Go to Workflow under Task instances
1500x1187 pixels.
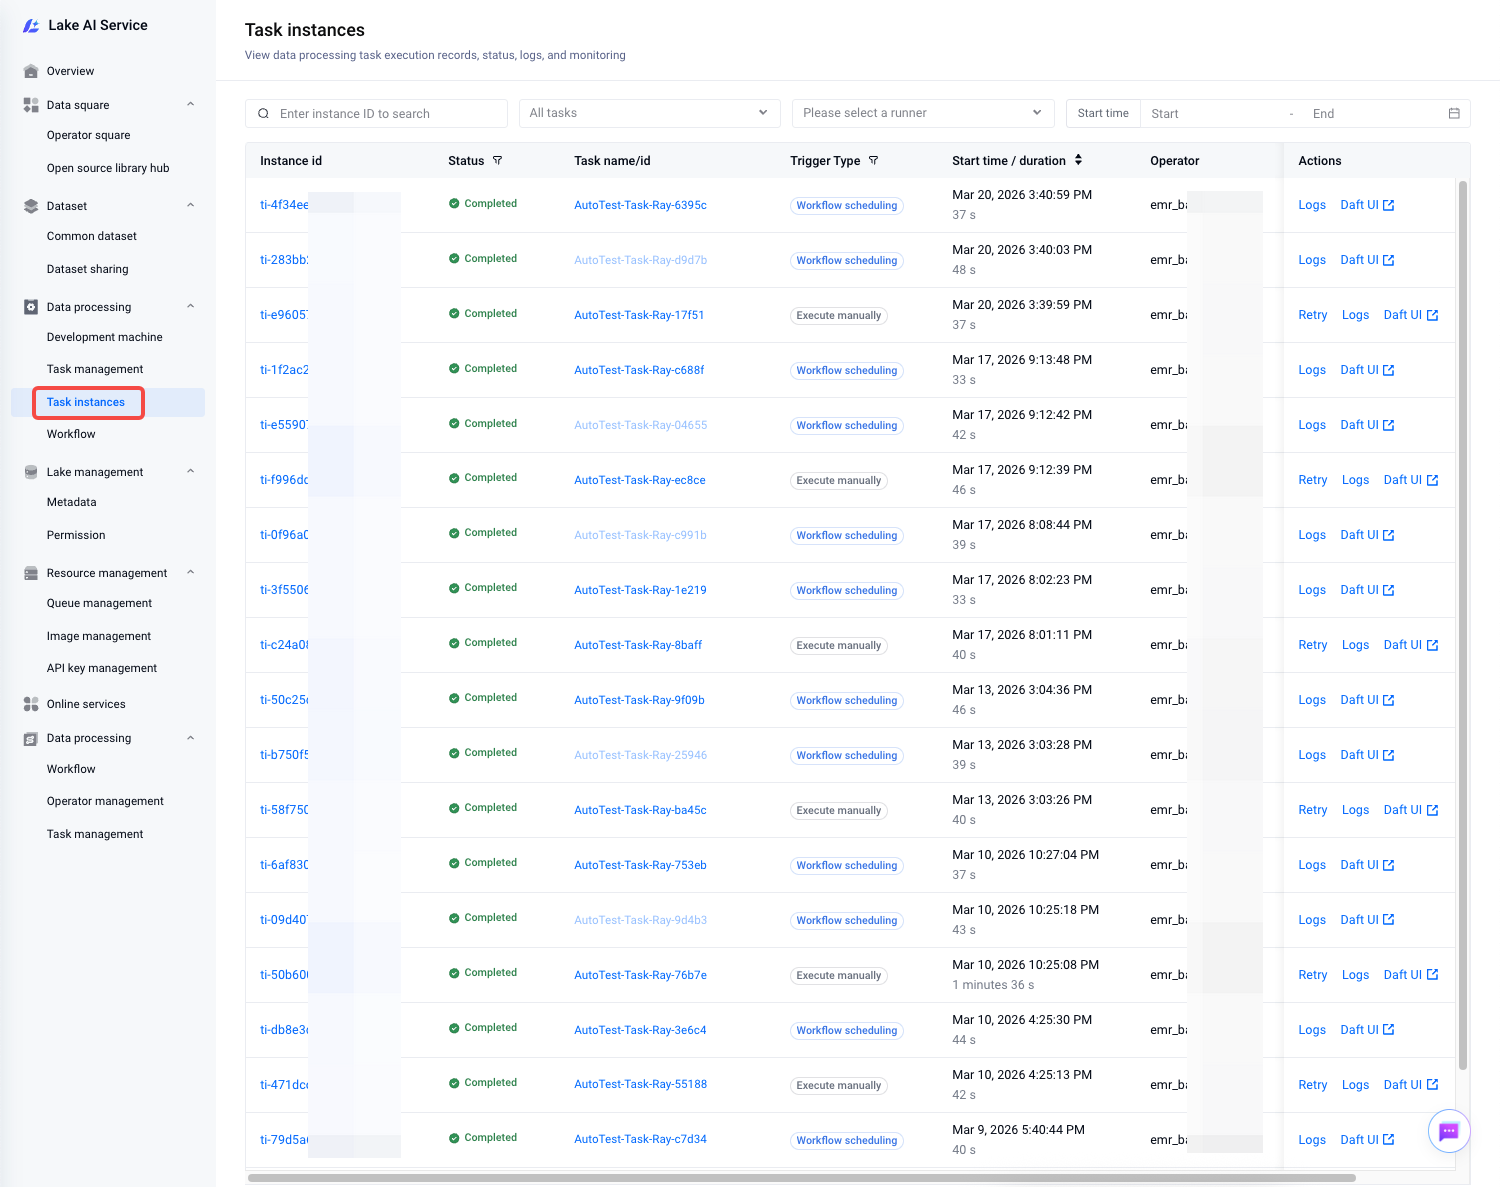(71, 434)
